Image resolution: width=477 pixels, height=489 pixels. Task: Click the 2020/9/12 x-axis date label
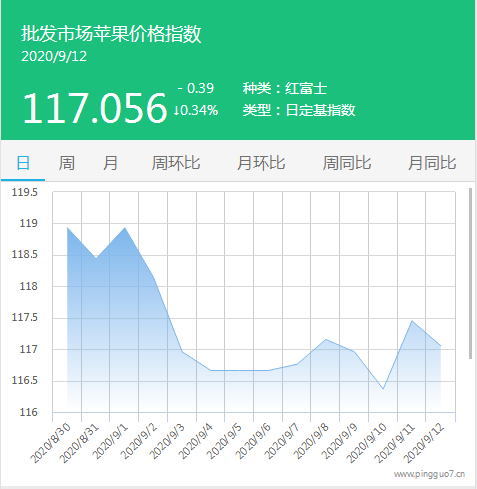click(x=424, y=443)
